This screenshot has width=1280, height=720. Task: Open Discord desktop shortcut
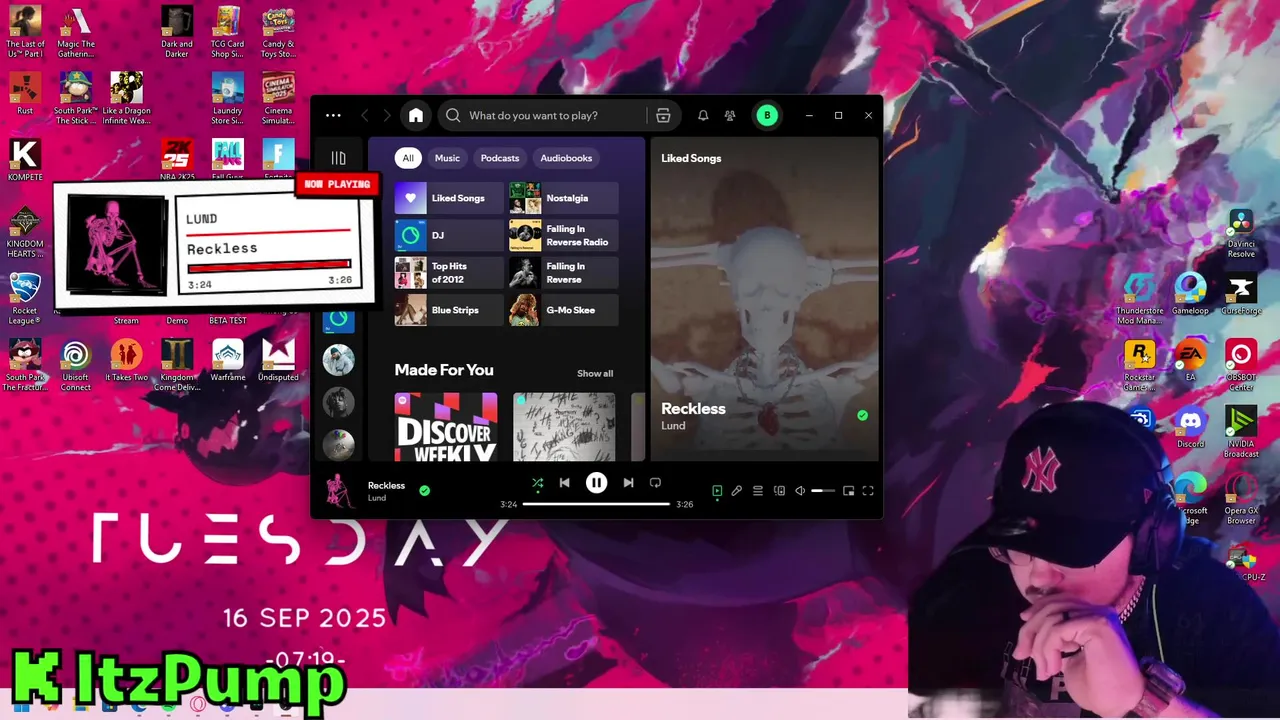click(x=1190, y=428)
